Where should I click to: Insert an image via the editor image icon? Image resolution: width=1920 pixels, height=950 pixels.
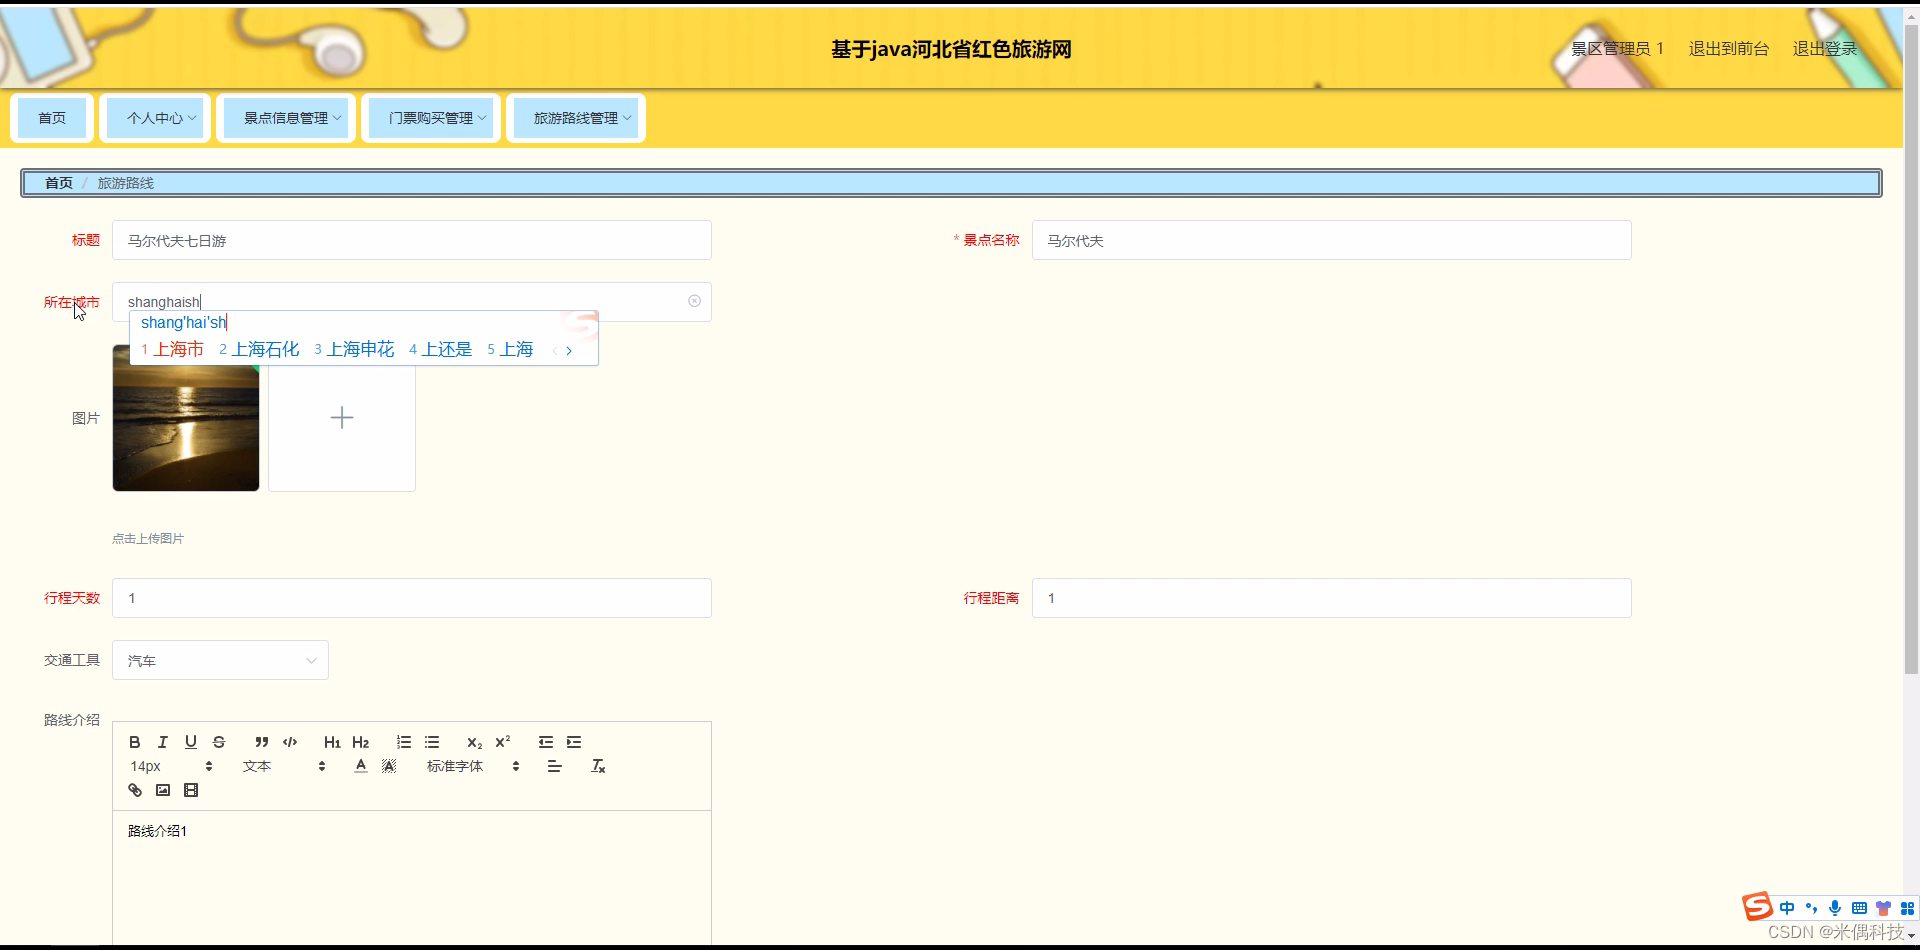(162, 790)
